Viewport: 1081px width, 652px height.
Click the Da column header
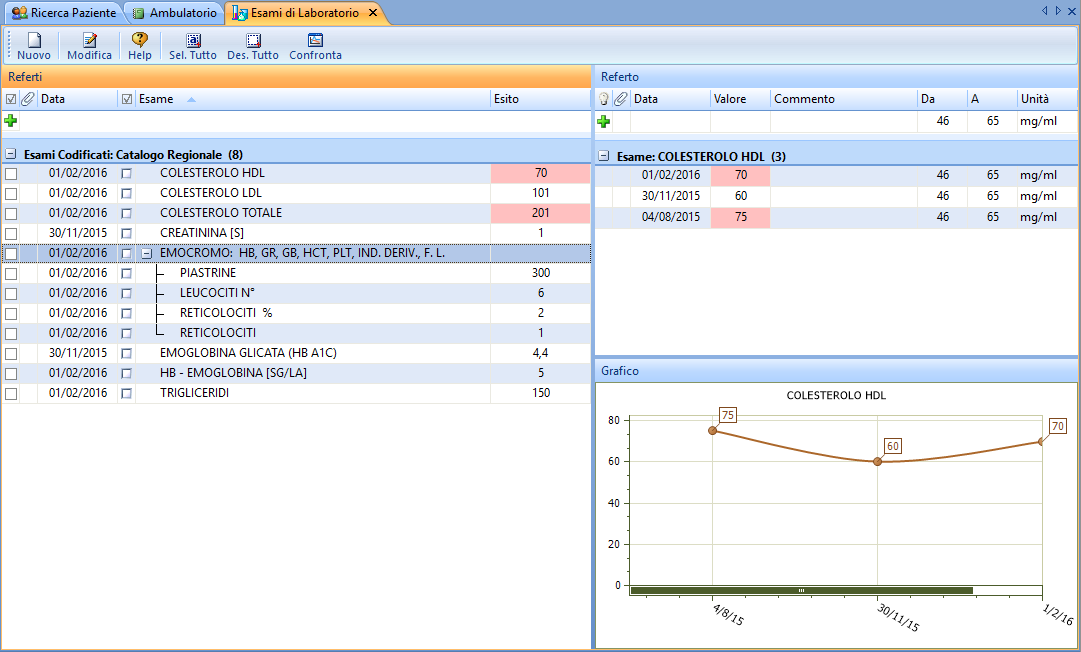tap(942, 99)
